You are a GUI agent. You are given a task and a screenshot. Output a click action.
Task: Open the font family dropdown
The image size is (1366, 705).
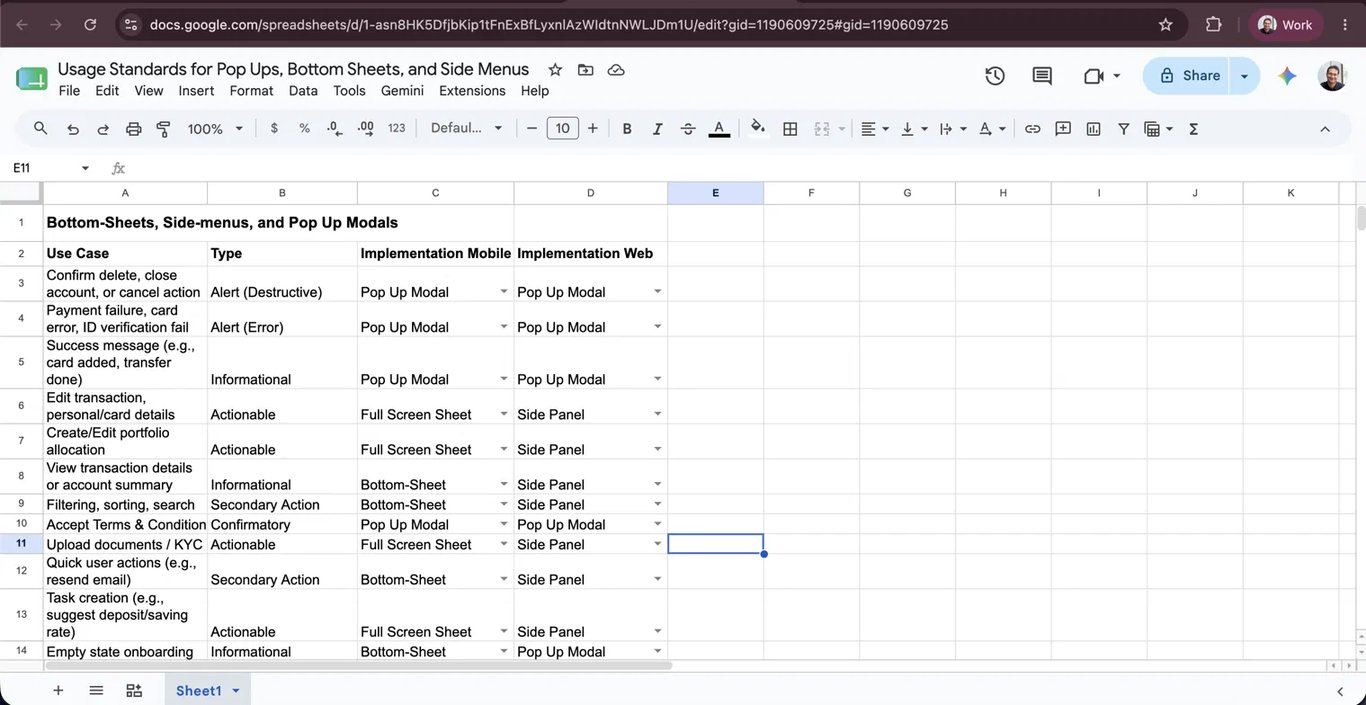pyautogui.click(x=466, y=128)
